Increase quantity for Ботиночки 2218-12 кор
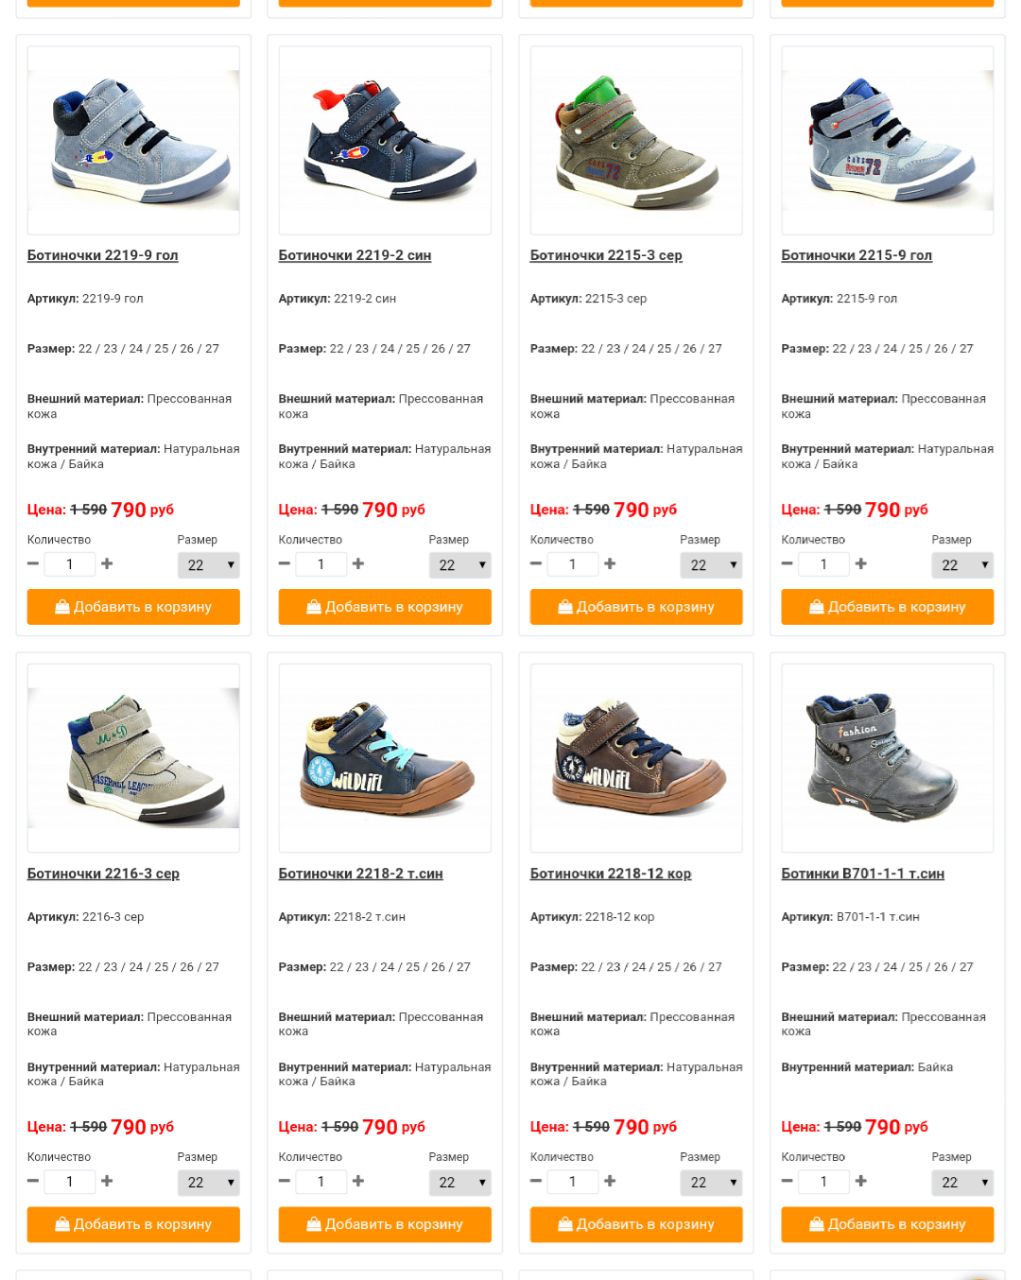 coord(610,1181)
